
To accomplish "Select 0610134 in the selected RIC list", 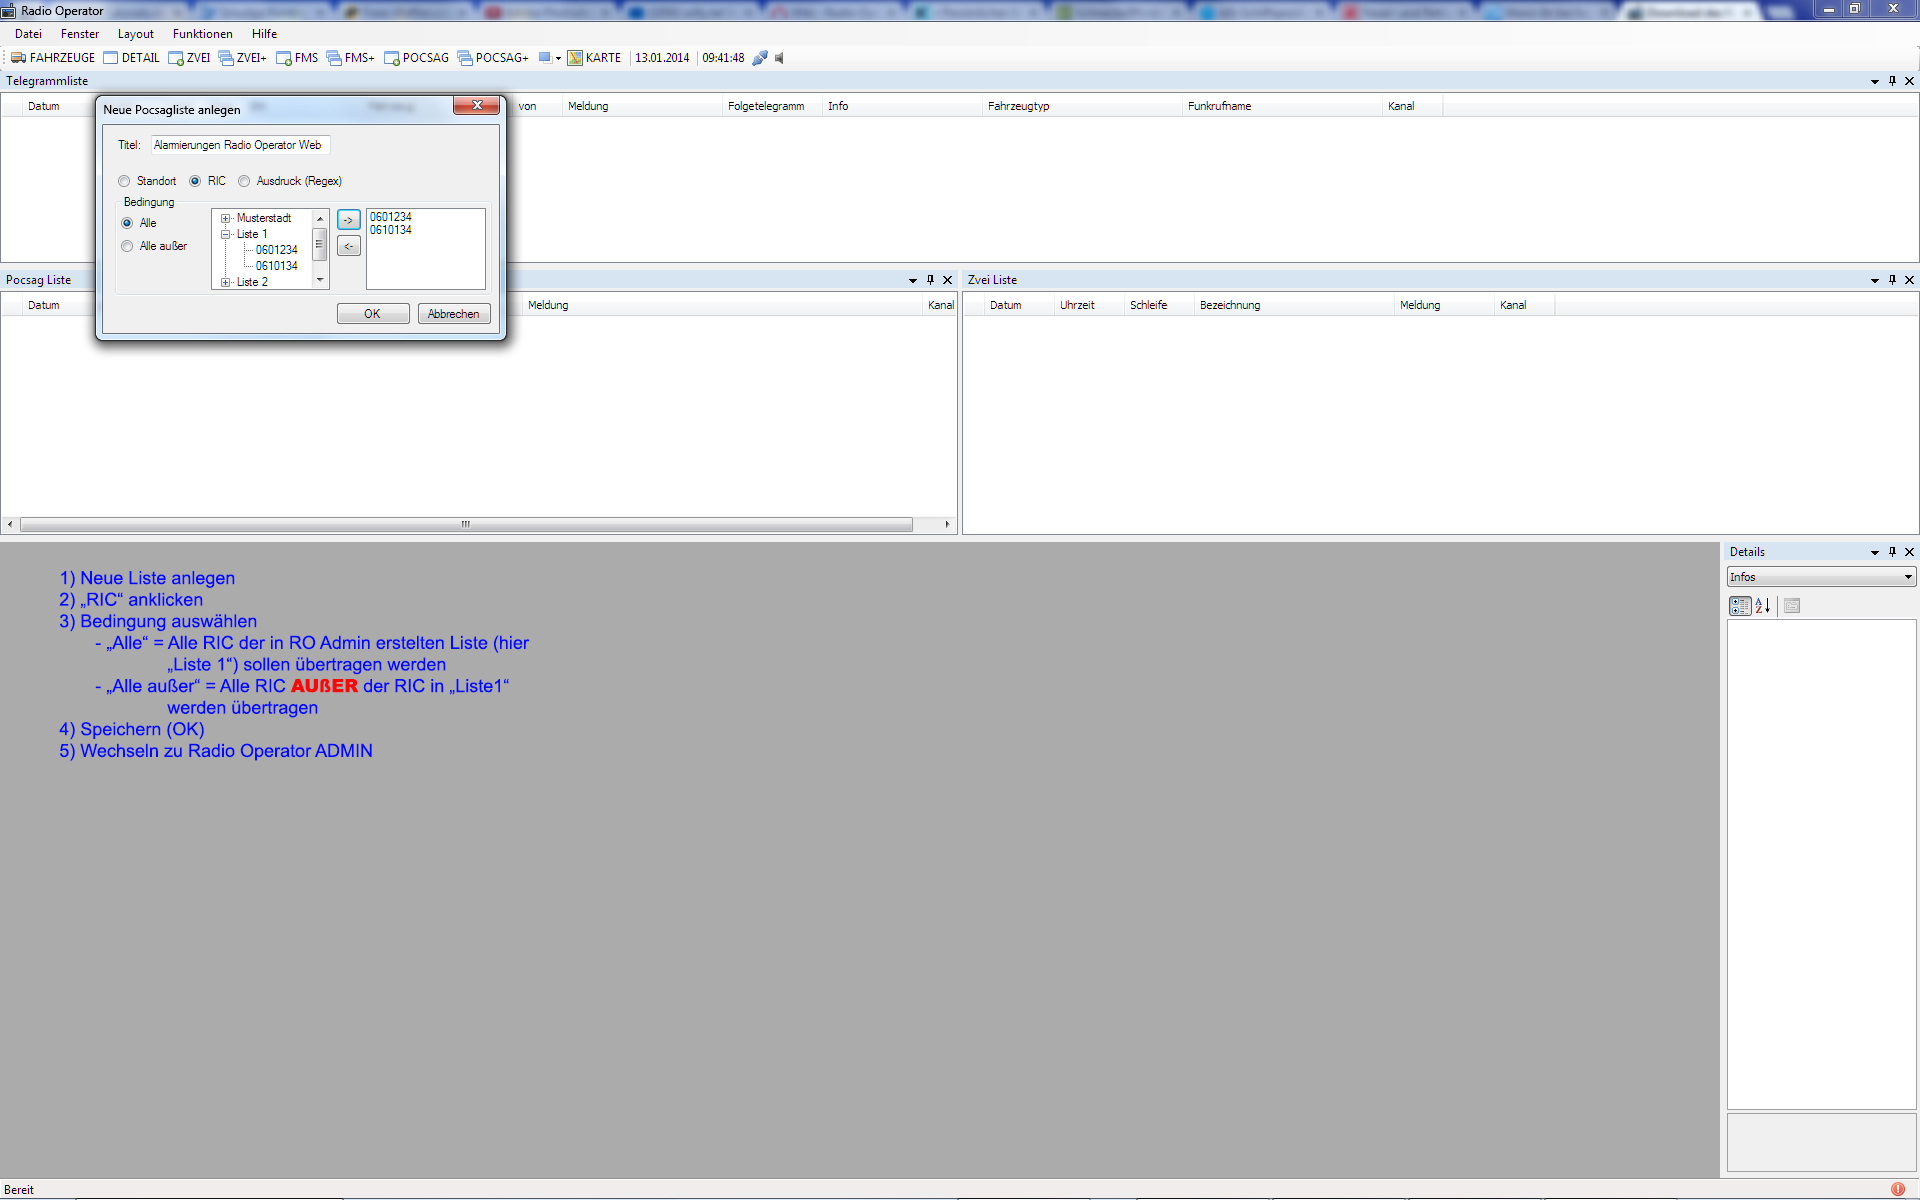I will point(391,230).
